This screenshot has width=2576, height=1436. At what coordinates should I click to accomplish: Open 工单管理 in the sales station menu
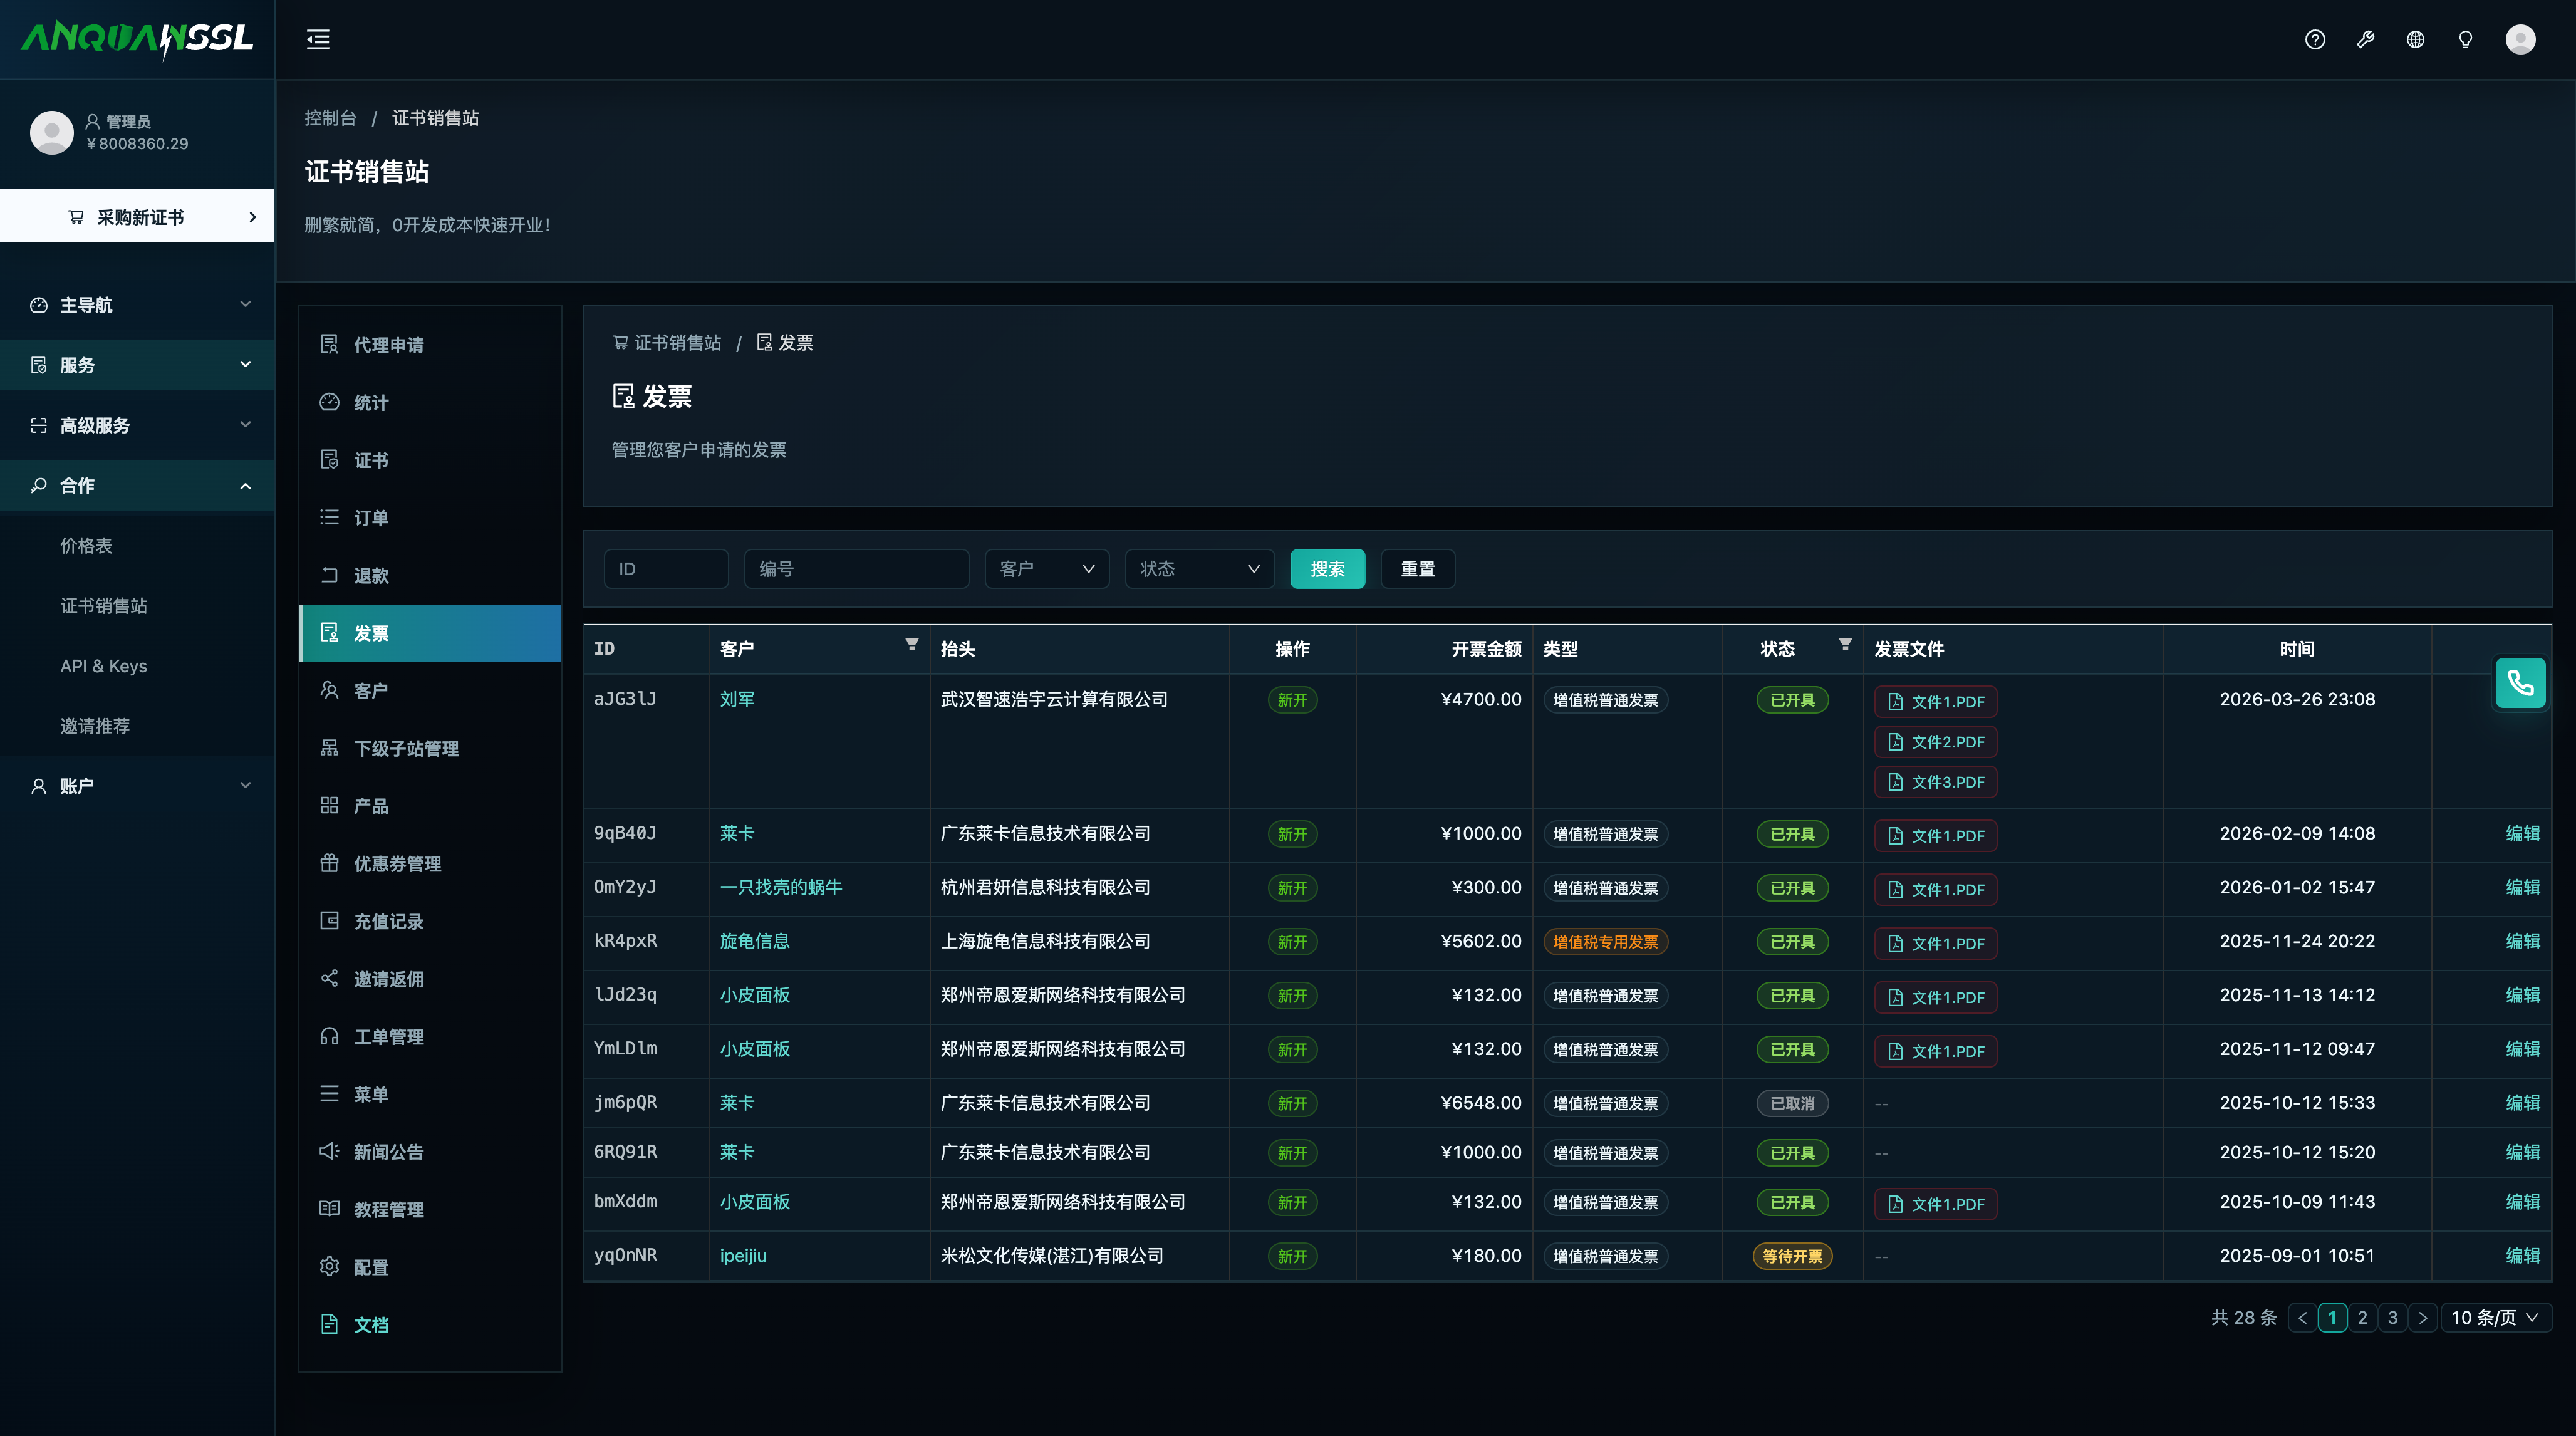click(430, 1036)
